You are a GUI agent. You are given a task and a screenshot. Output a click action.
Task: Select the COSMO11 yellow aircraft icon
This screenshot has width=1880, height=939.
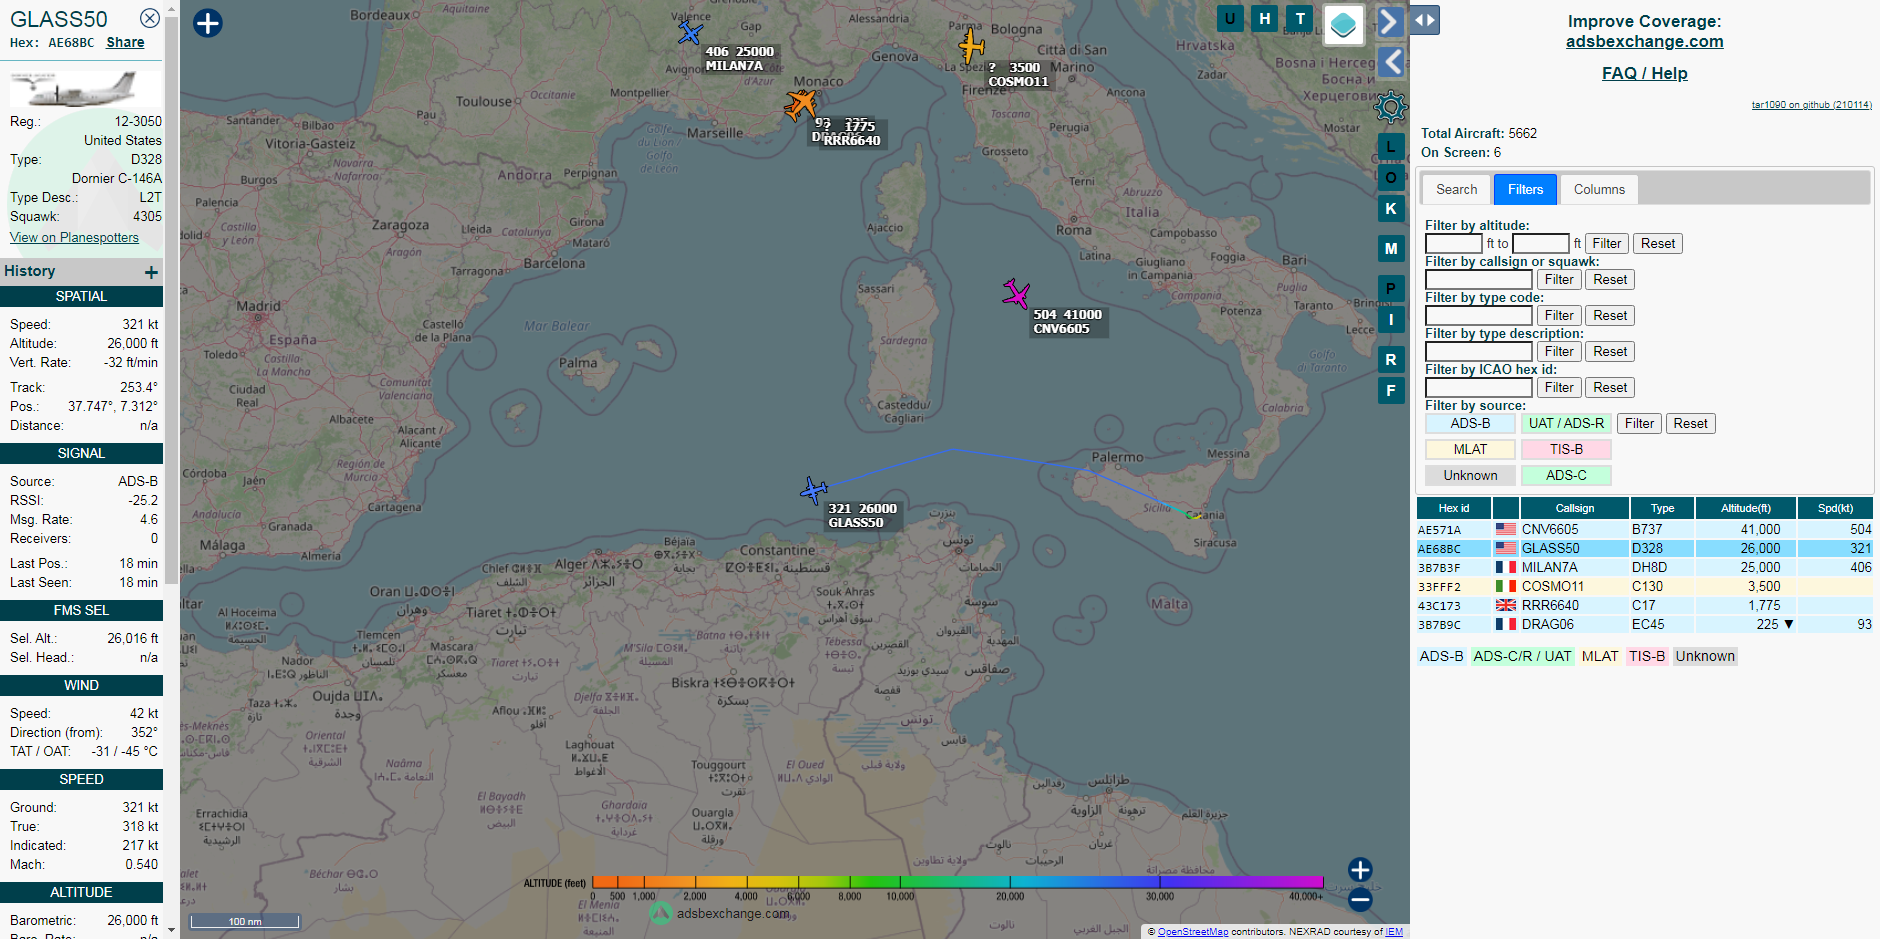(970, 45)
